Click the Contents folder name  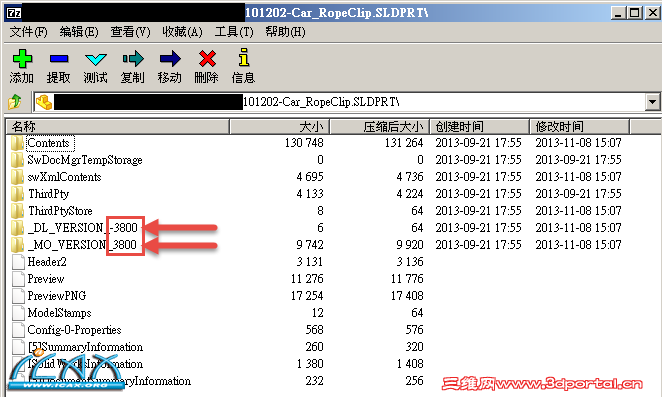click(x=48, y=143)
